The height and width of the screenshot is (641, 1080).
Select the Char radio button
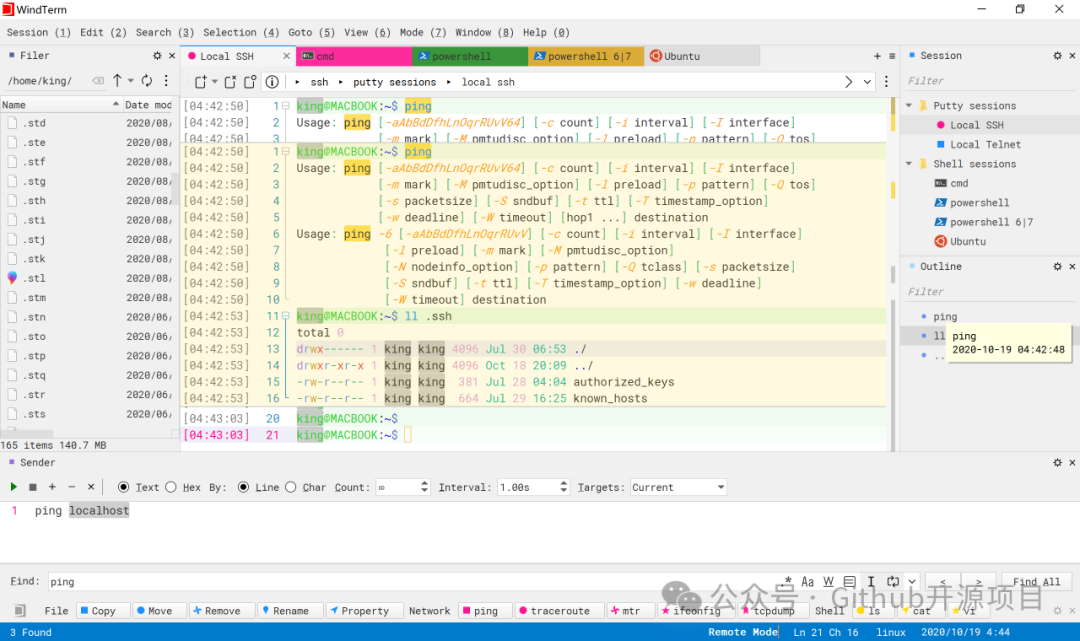[291, 487]
